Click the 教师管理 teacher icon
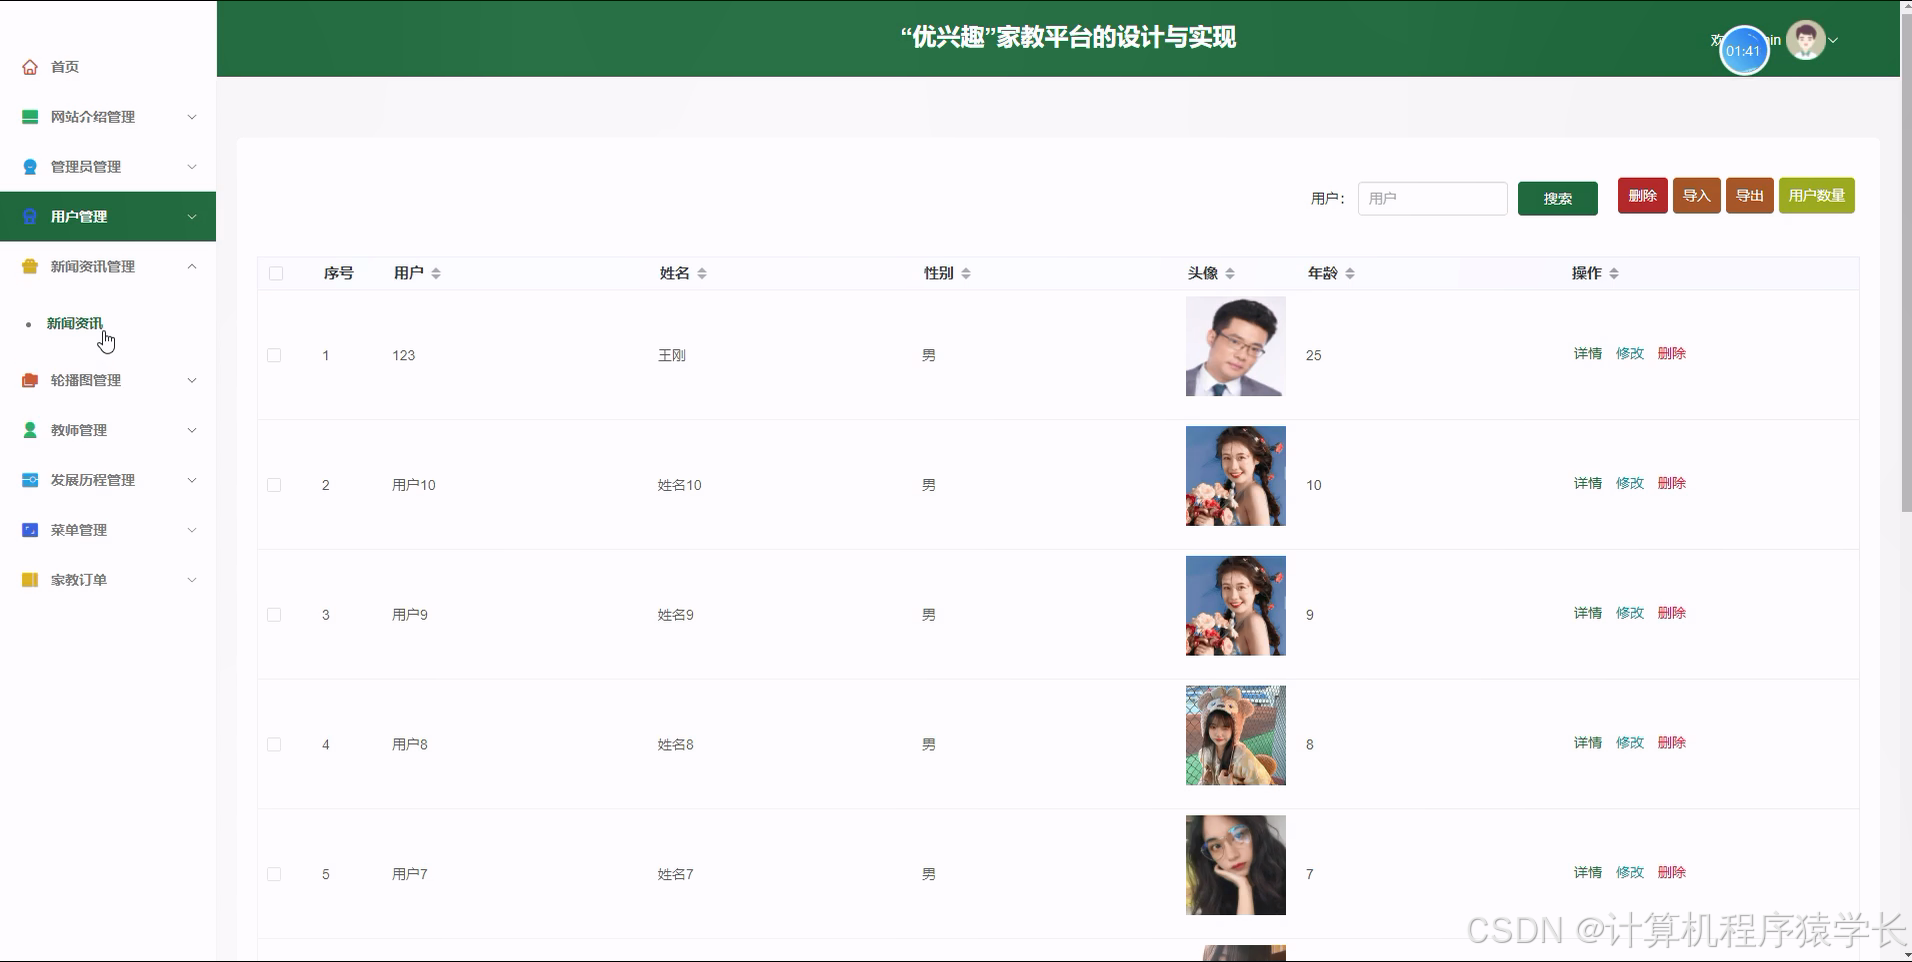1912x962 pixels. (29, 430)
